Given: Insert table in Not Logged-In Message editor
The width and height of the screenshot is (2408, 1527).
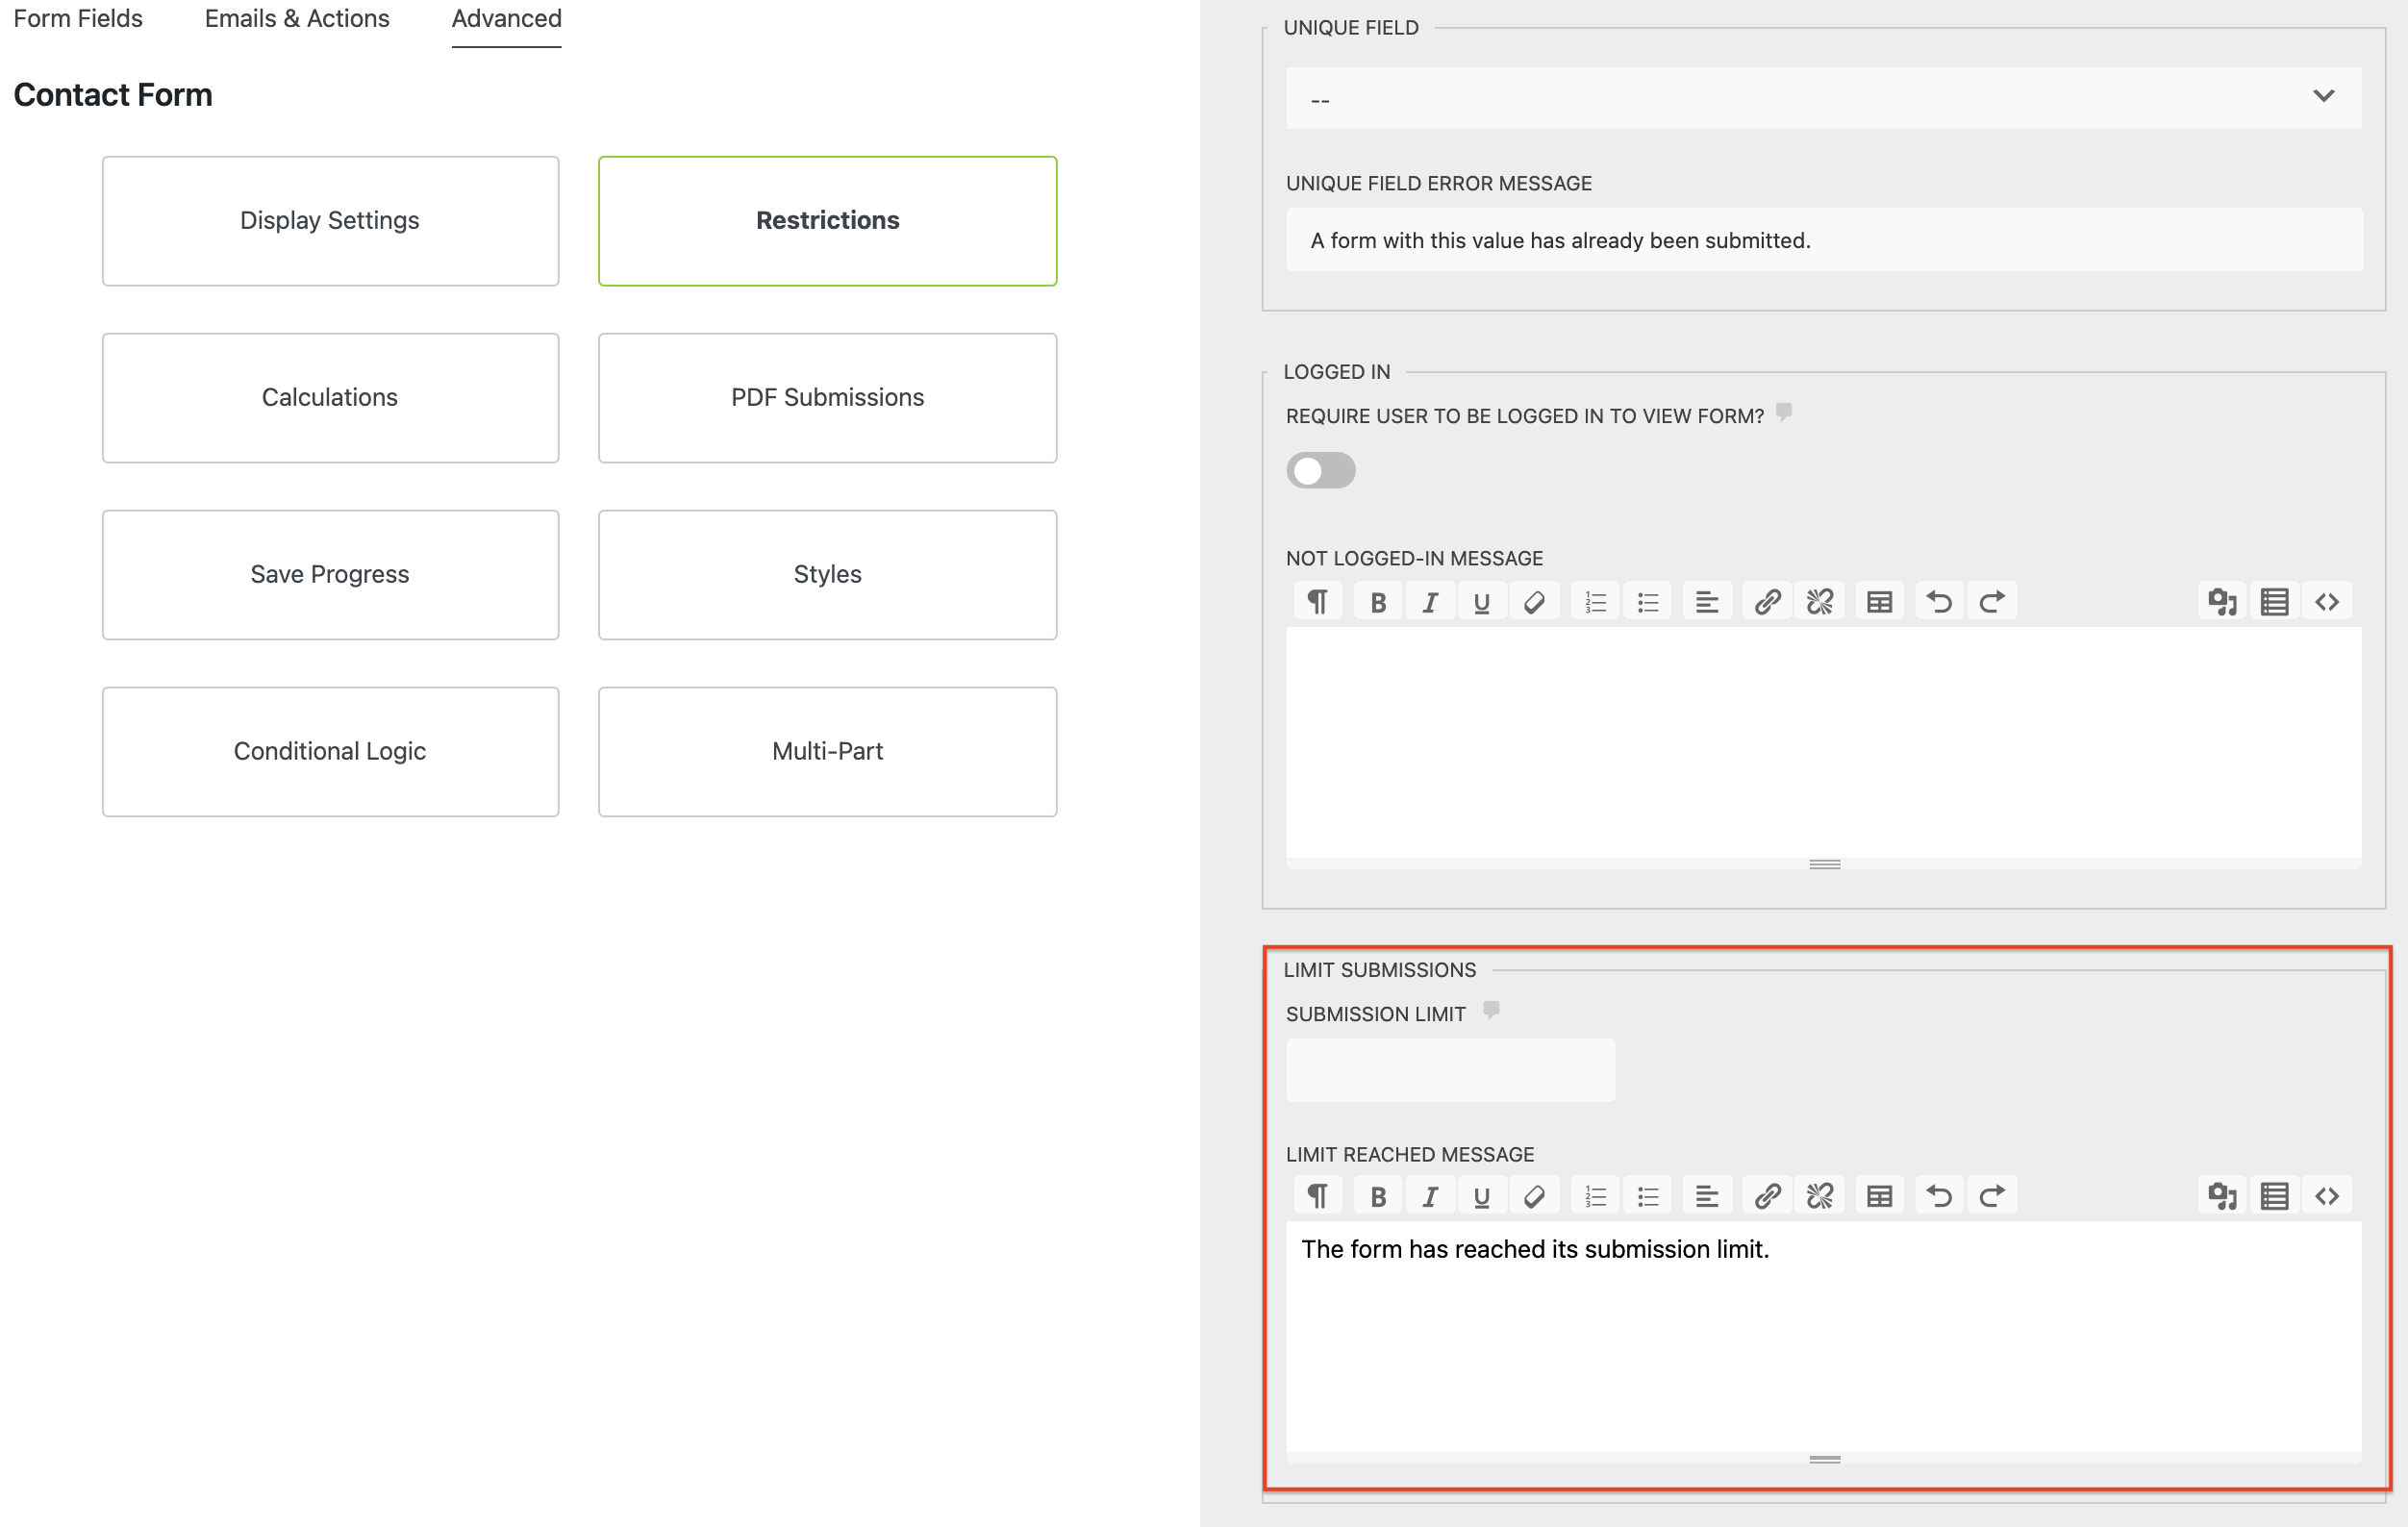Looking at the screenshot, I should 1879,602.
